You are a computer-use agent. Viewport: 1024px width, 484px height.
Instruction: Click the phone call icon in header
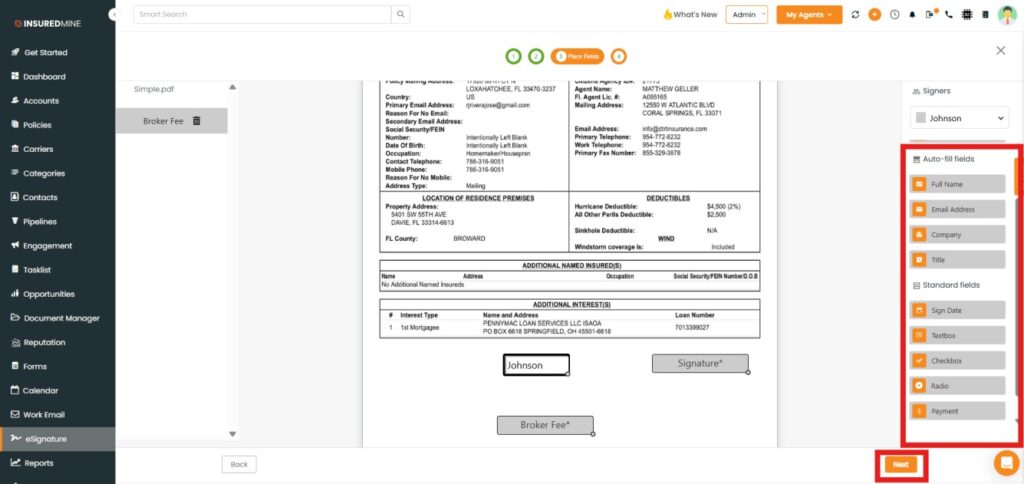(x=948, y=15)
